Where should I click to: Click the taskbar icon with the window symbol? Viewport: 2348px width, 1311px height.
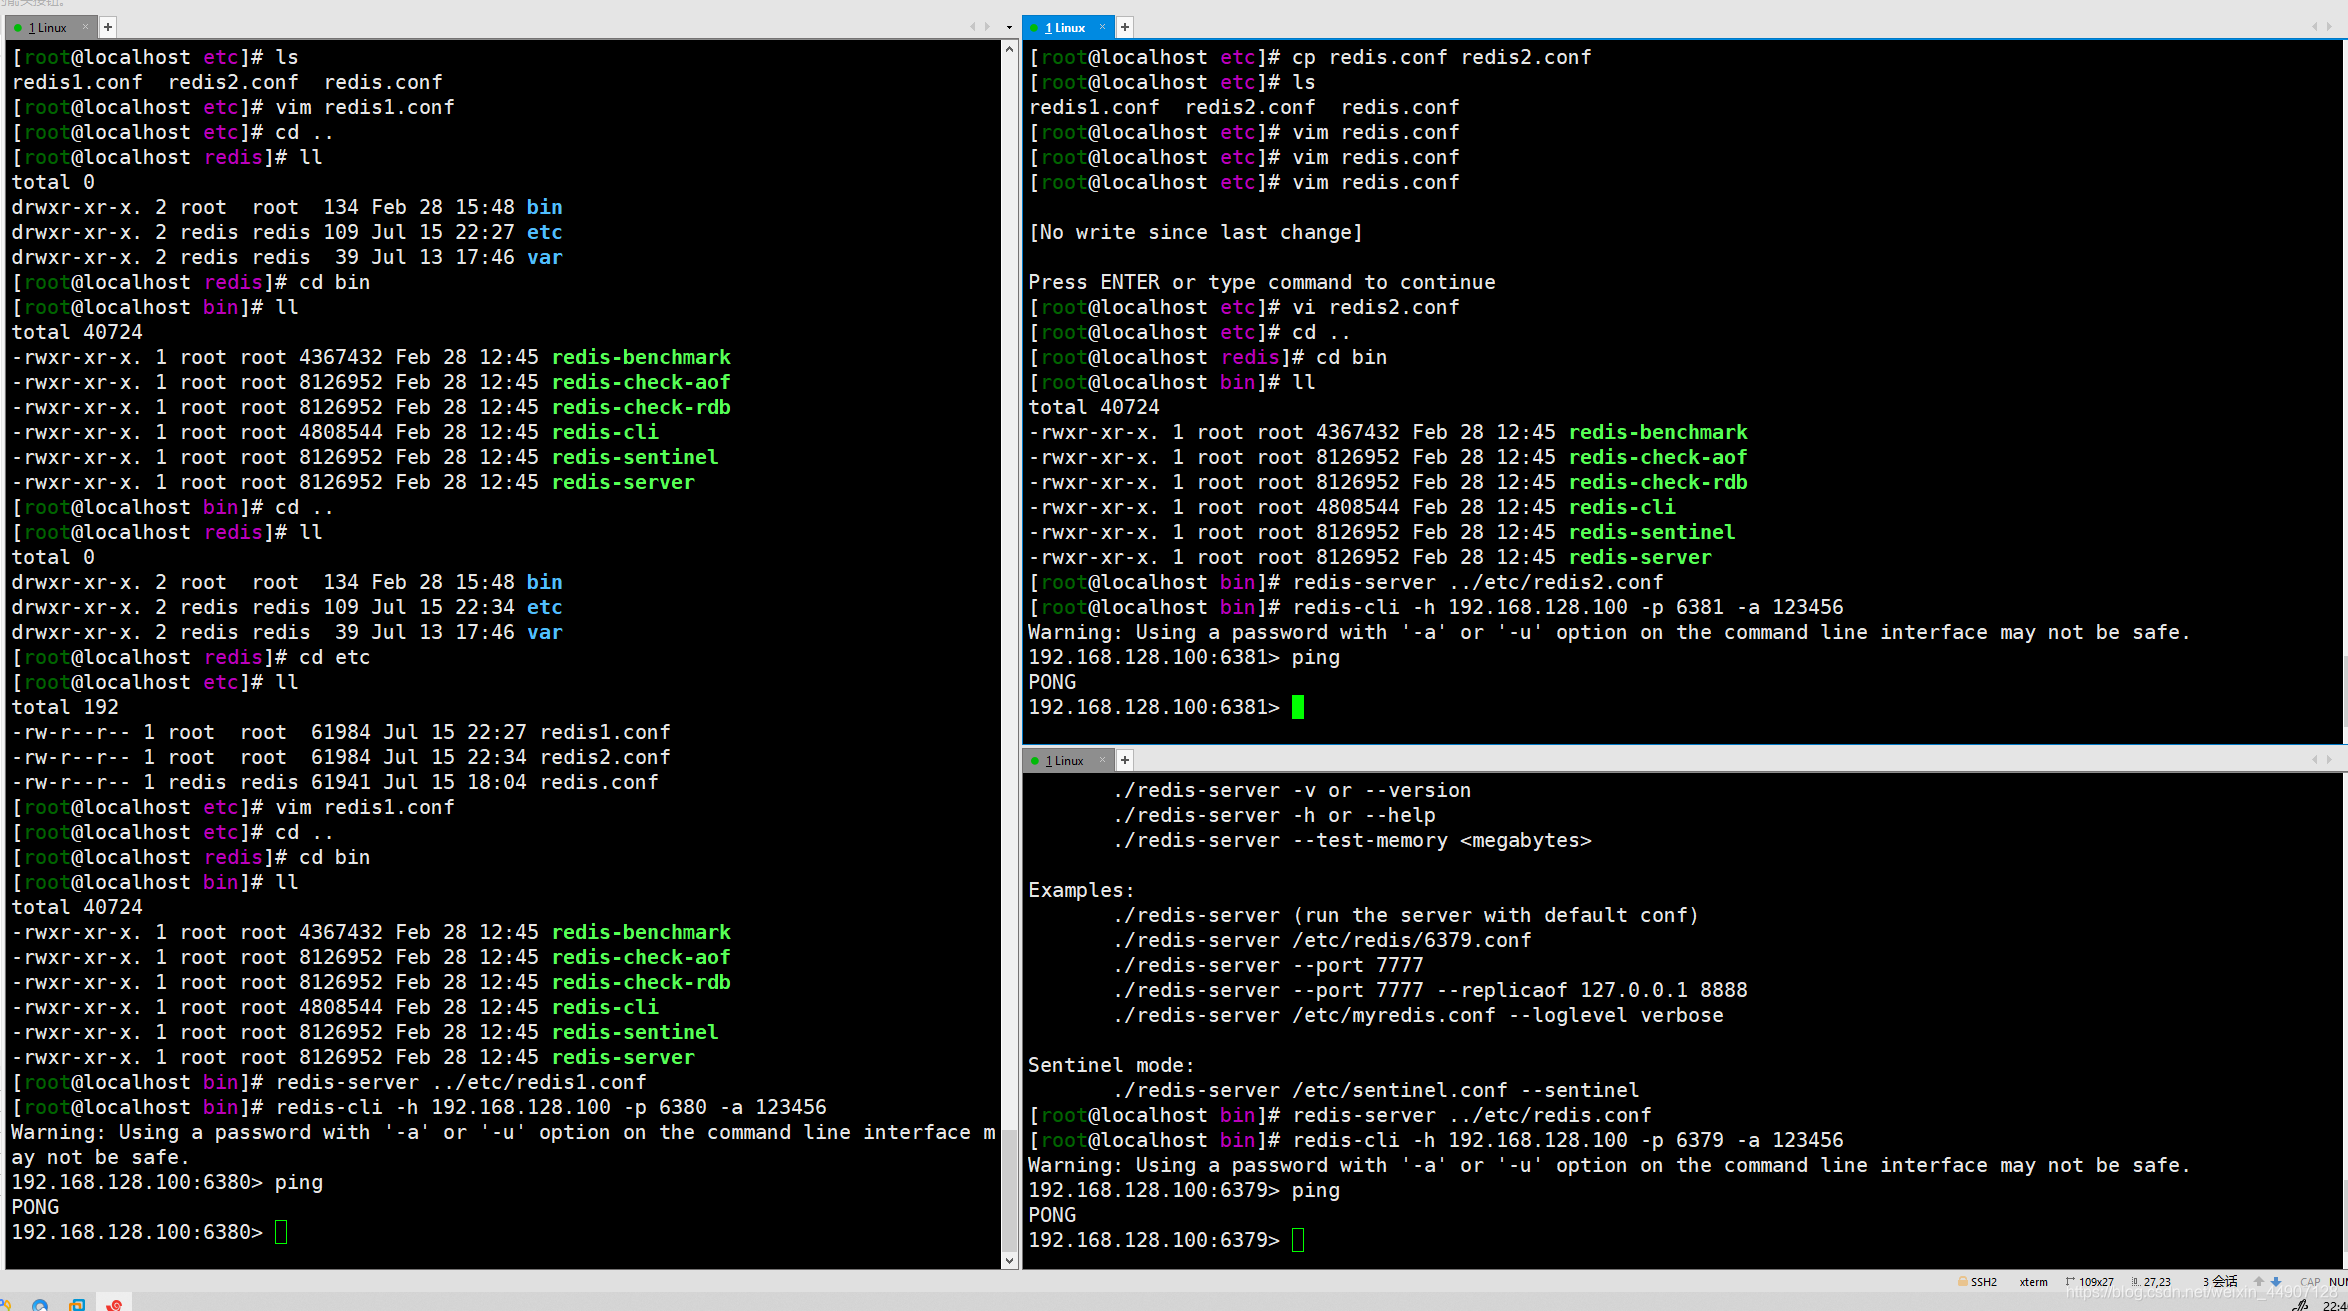[77, 1305]
